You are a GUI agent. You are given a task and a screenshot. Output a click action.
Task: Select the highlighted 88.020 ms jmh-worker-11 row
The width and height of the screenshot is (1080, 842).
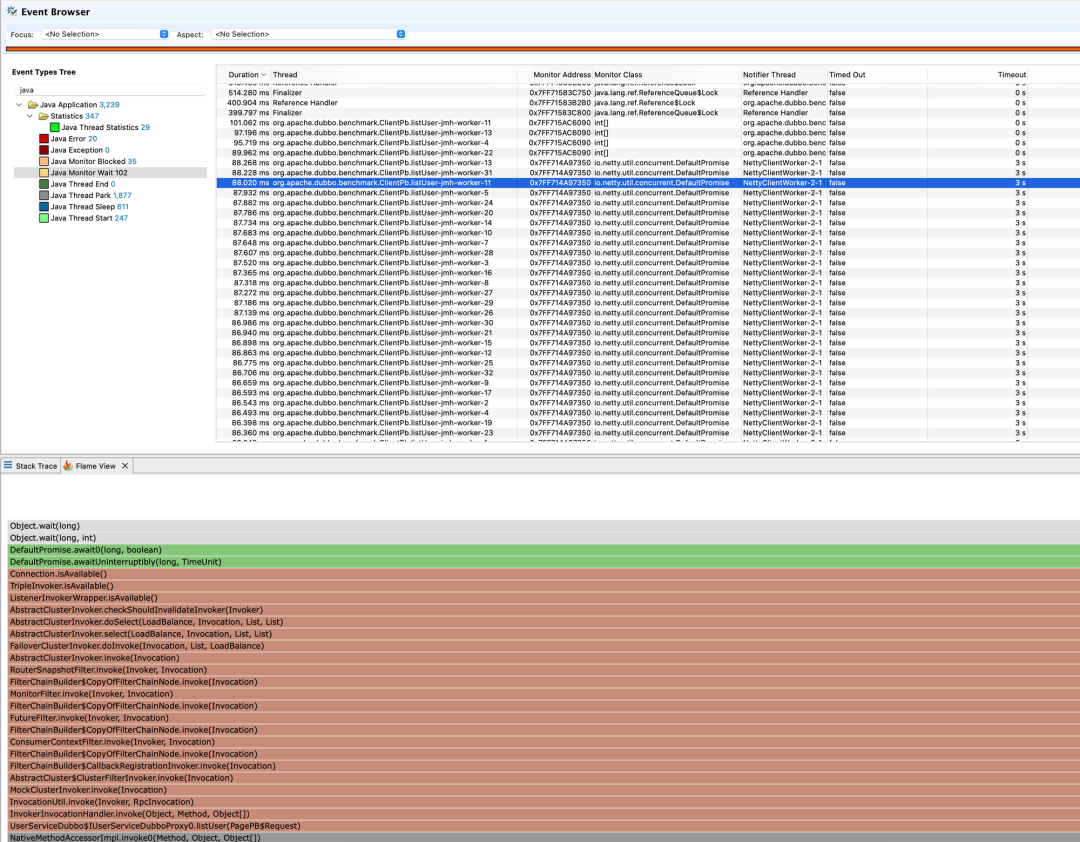(x=647, y=183)
